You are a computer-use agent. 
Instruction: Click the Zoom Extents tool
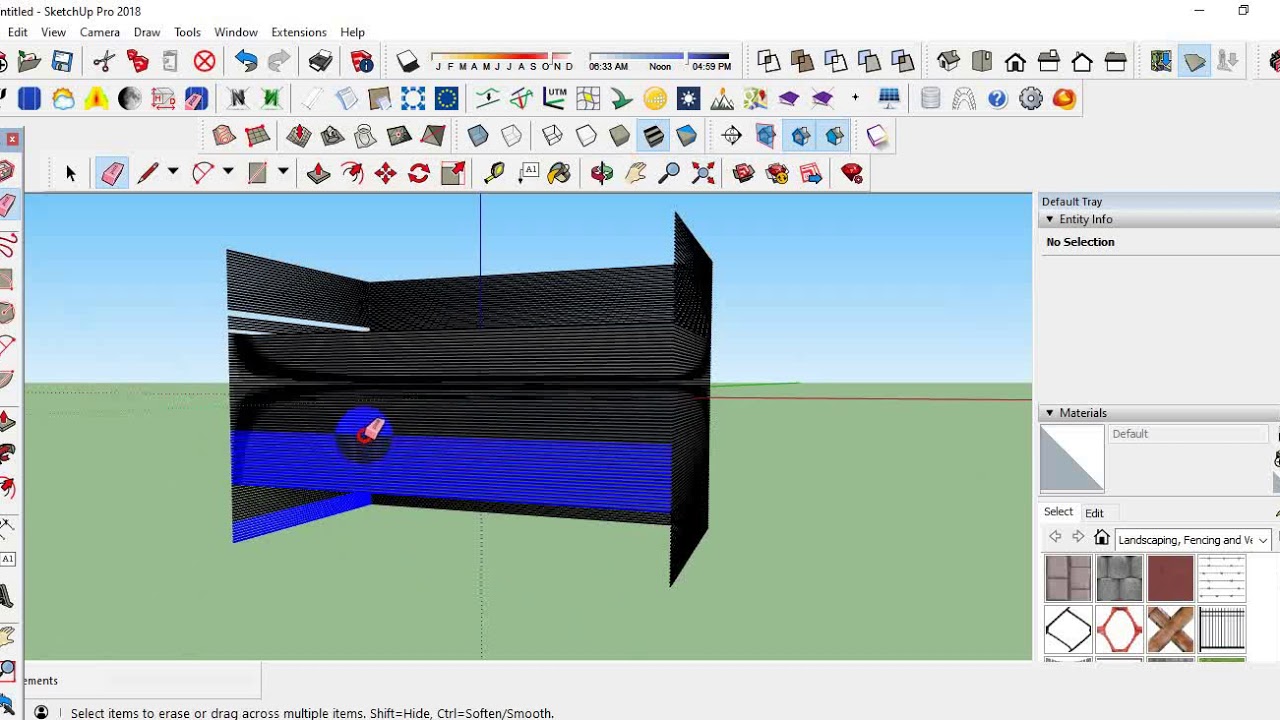tap(703, 173)
